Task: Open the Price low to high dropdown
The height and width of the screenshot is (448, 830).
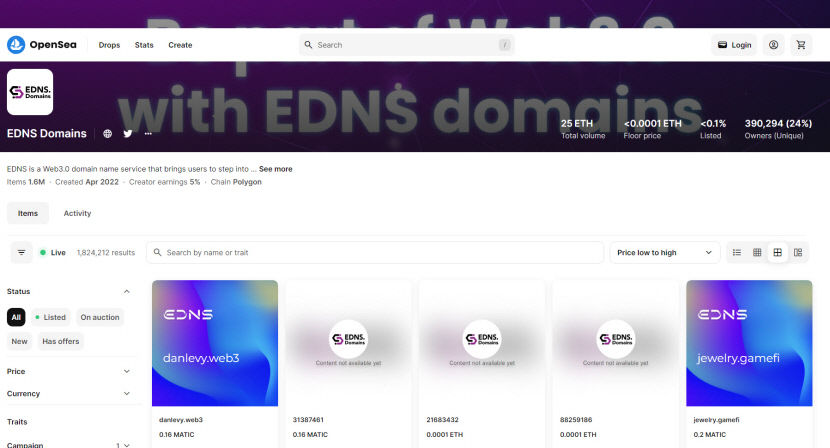Action: [665, 253]
